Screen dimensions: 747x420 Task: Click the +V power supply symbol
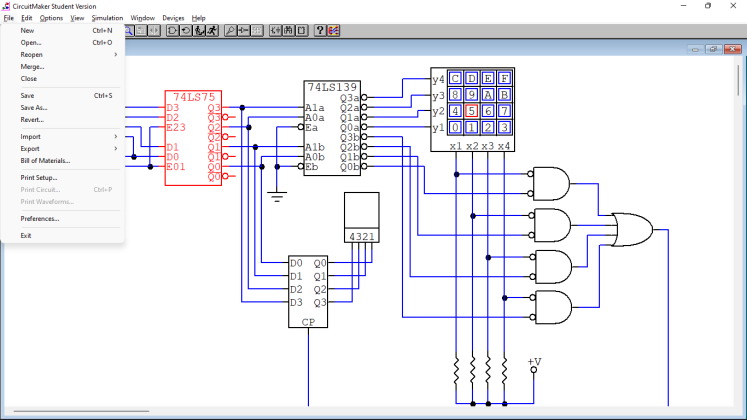(534, 365)
